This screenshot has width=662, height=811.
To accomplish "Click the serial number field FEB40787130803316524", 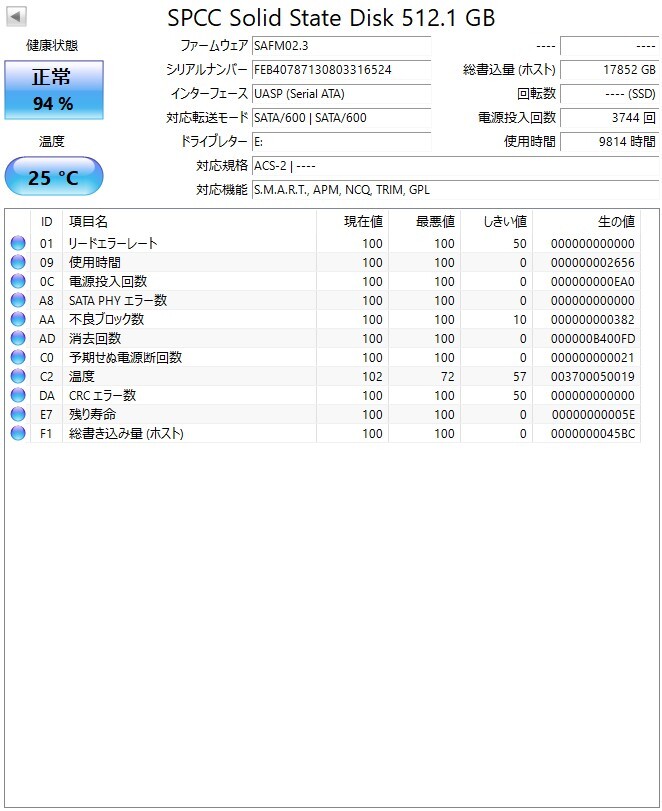I will pos(341,69).
